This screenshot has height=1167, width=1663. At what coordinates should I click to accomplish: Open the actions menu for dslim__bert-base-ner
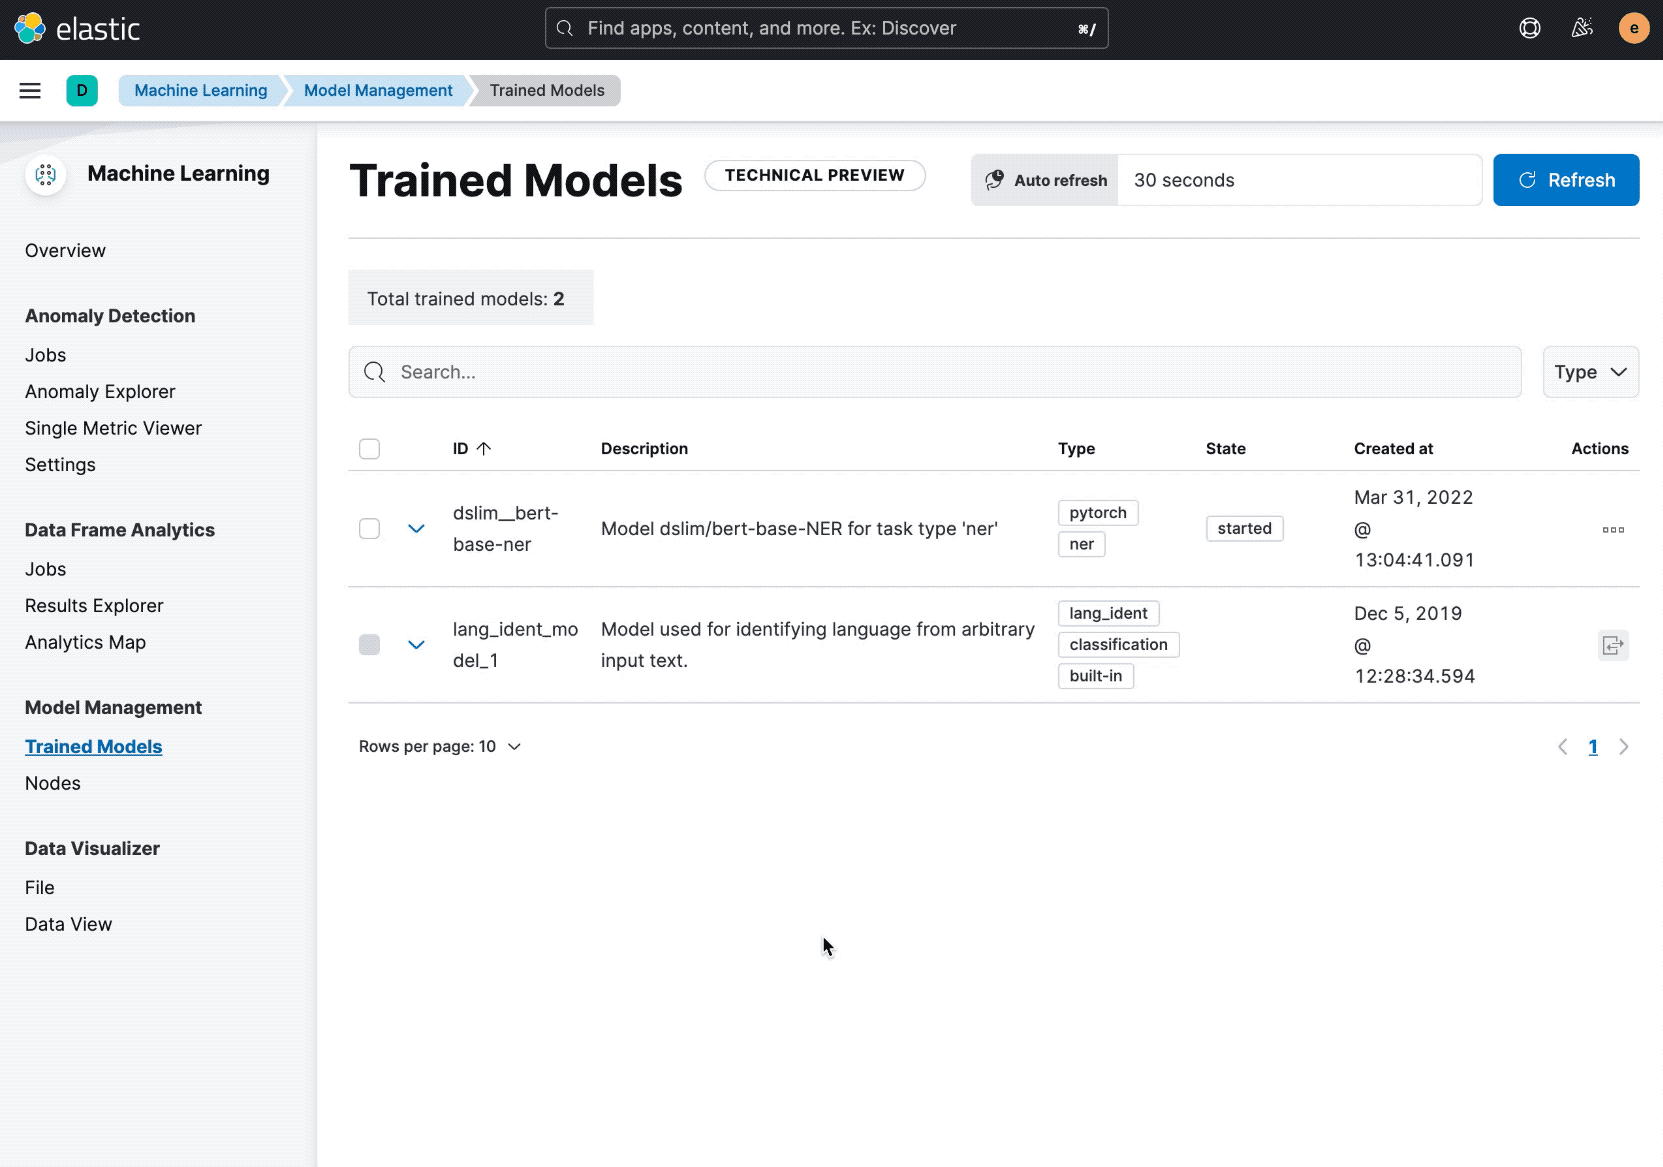(1612, 529)
